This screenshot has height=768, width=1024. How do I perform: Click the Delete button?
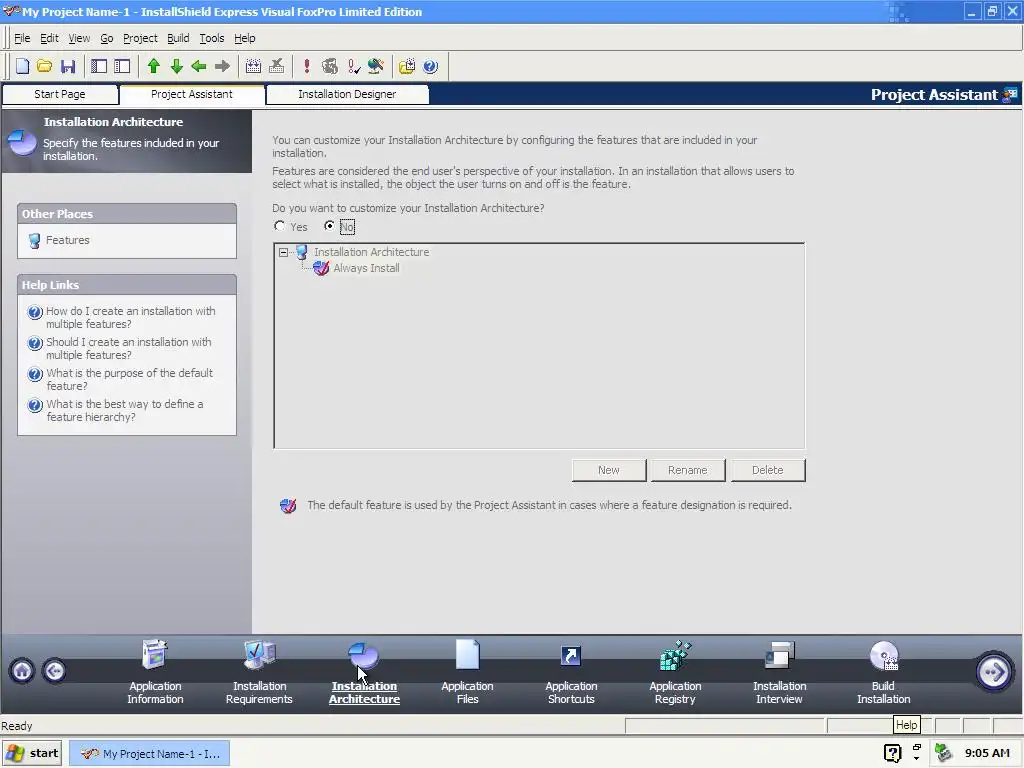coord(767,470)
